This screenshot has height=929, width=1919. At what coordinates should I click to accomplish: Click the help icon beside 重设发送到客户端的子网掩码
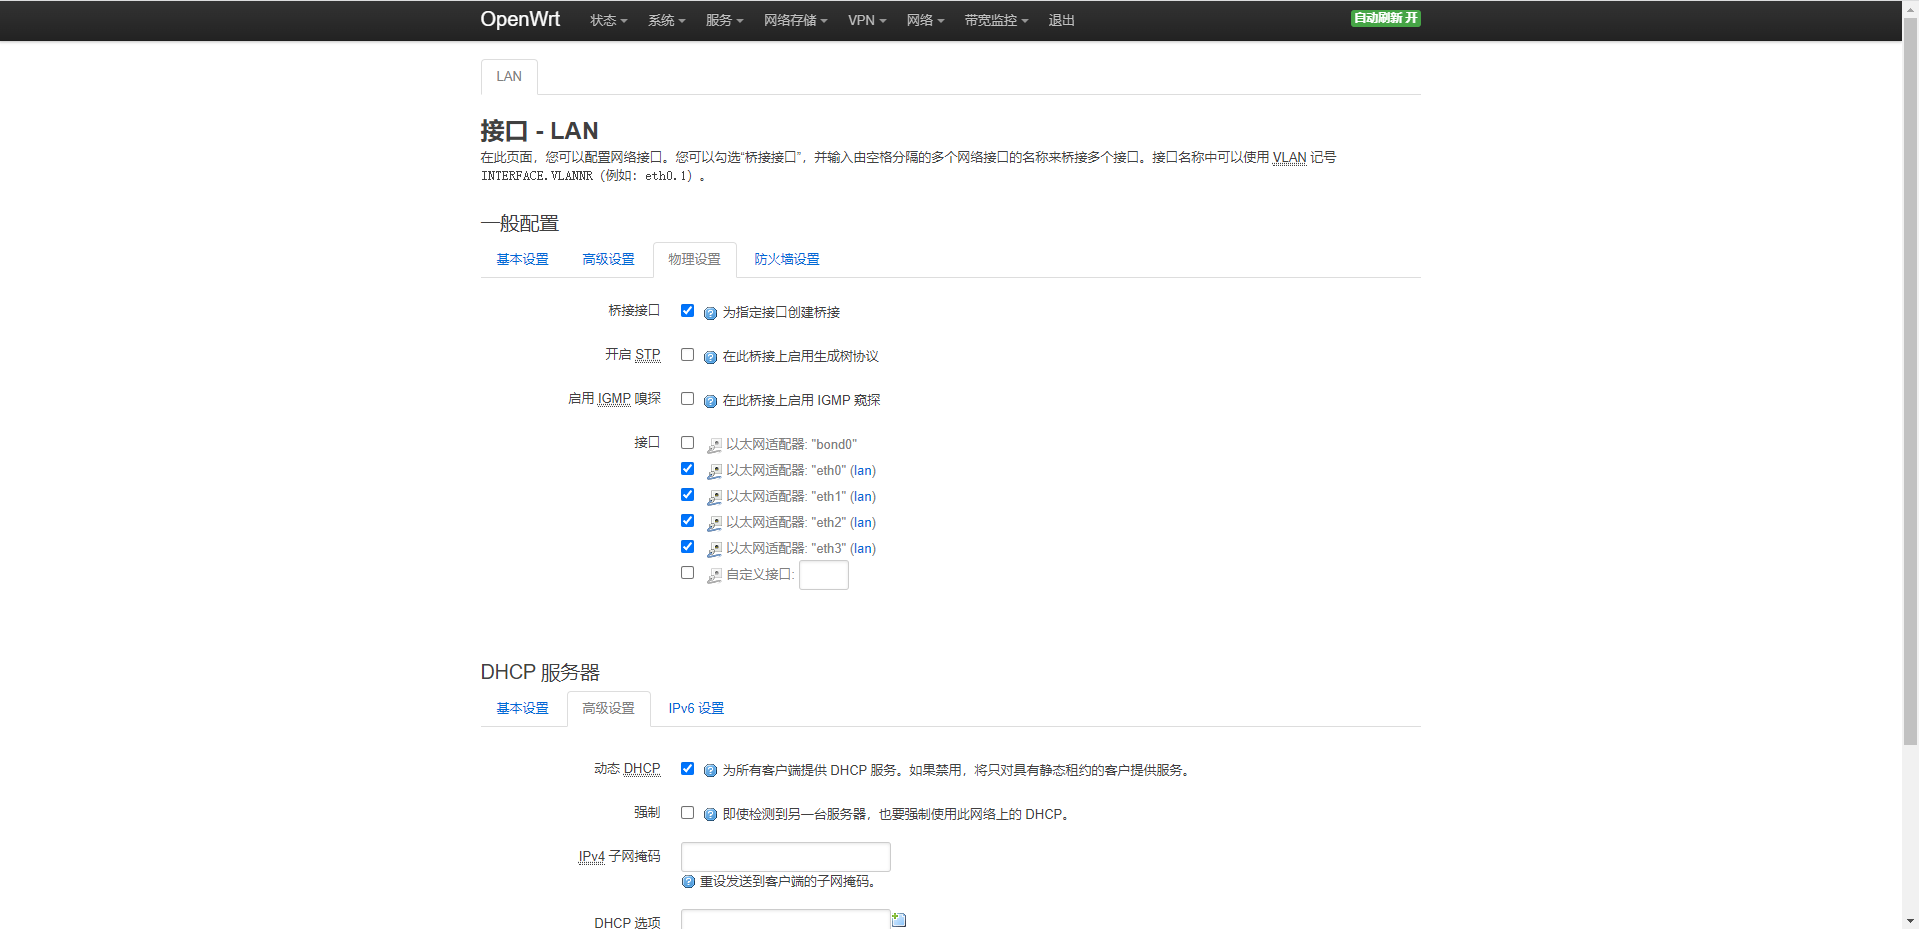coord(688,882)
